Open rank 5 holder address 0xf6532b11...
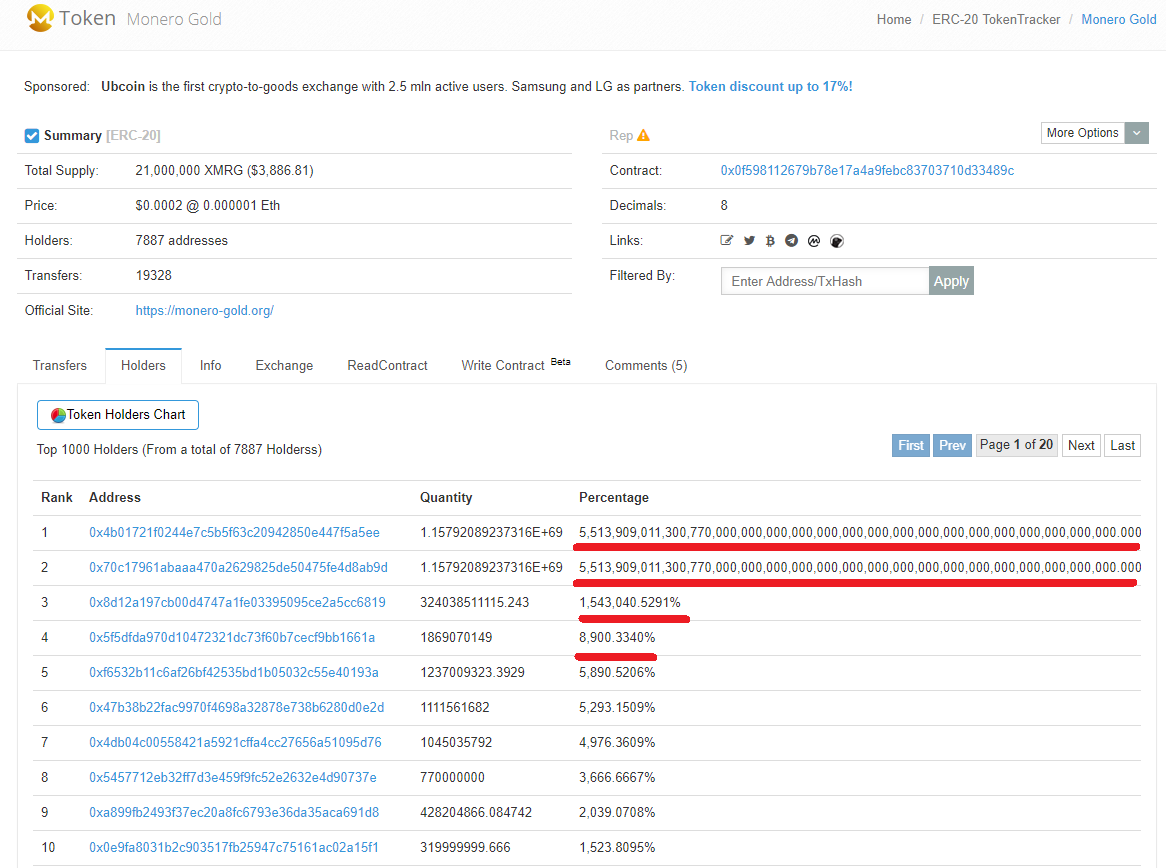This screenshot has width=1166, height=868. point(233,672)
